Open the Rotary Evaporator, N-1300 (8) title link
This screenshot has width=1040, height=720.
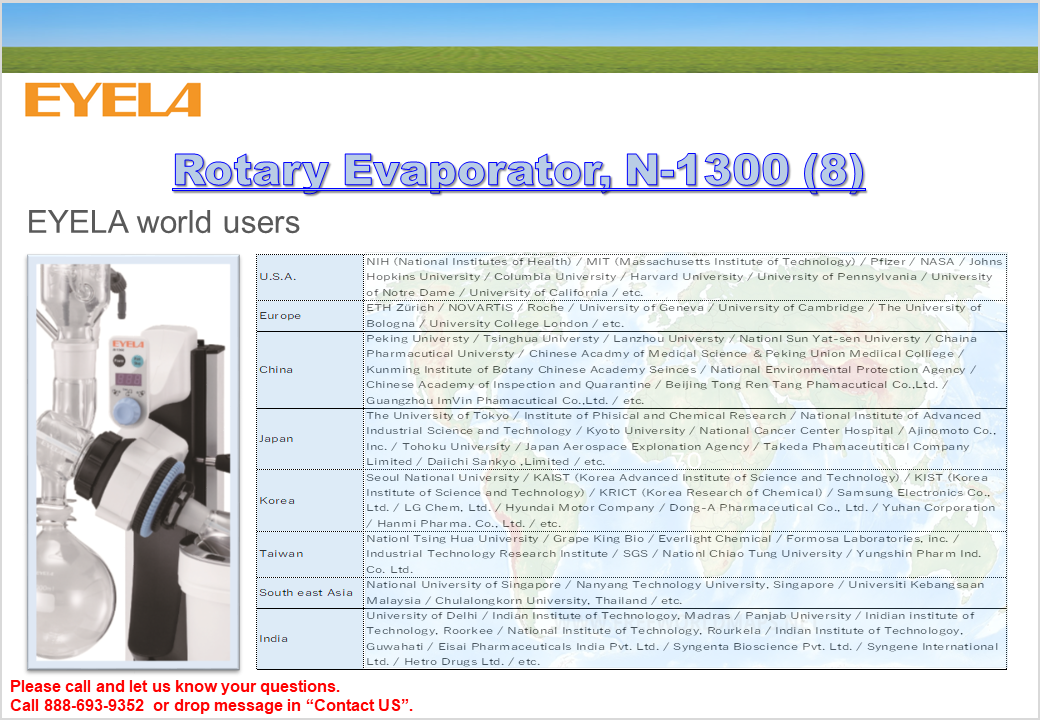(519, 170)
